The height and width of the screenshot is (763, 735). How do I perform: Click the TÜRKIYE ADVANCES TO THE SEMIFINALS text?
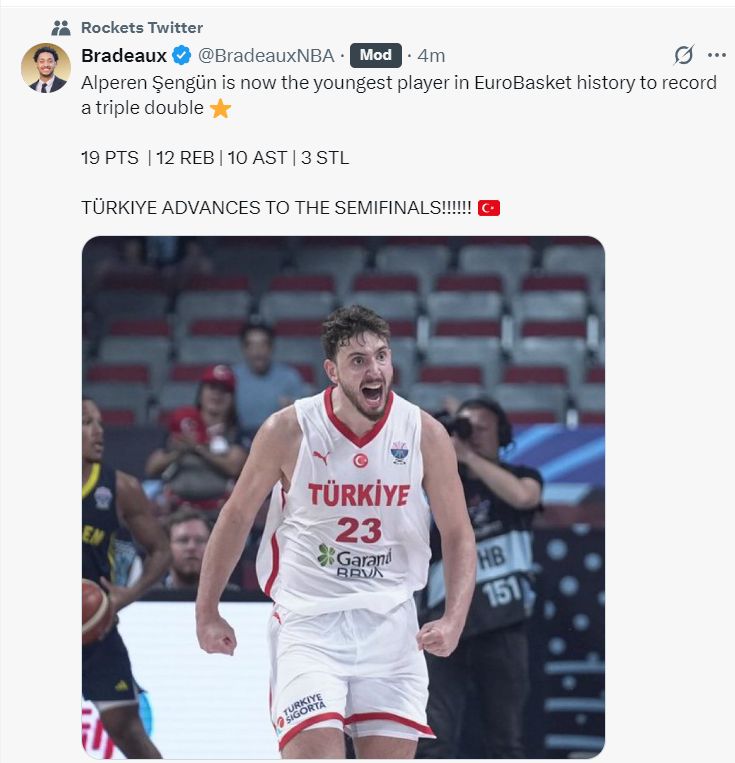coord(276,208)
